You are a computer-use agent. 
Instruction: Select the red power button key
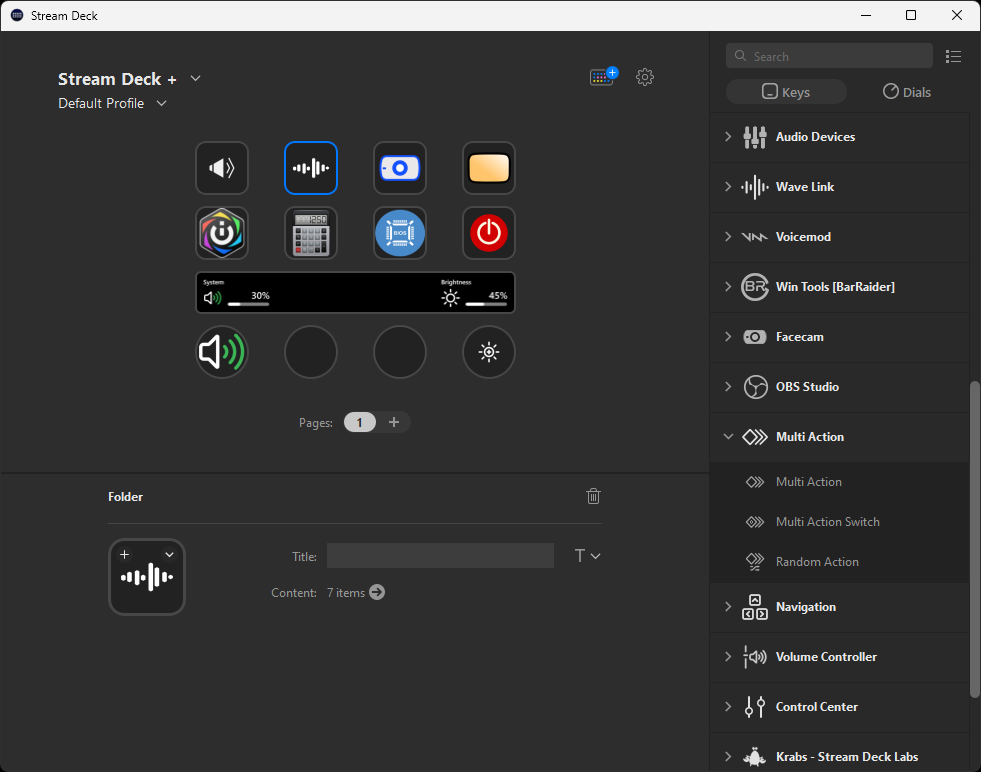click(489, 233)
